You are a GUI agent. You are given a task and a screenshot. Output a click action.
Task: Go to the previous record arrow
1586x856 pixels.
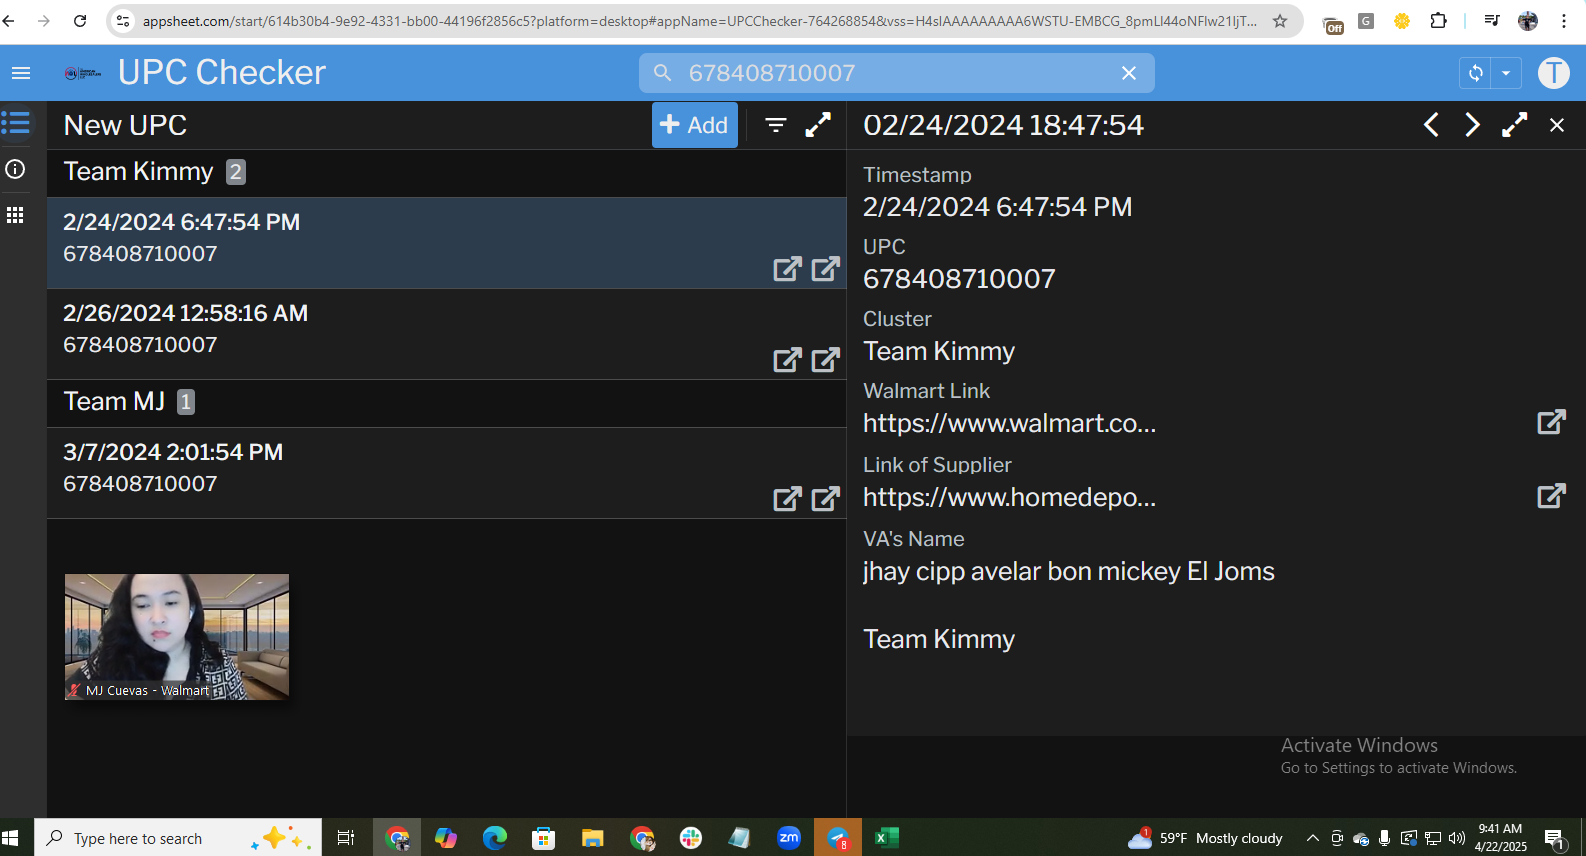click(x=1431, y=125)
